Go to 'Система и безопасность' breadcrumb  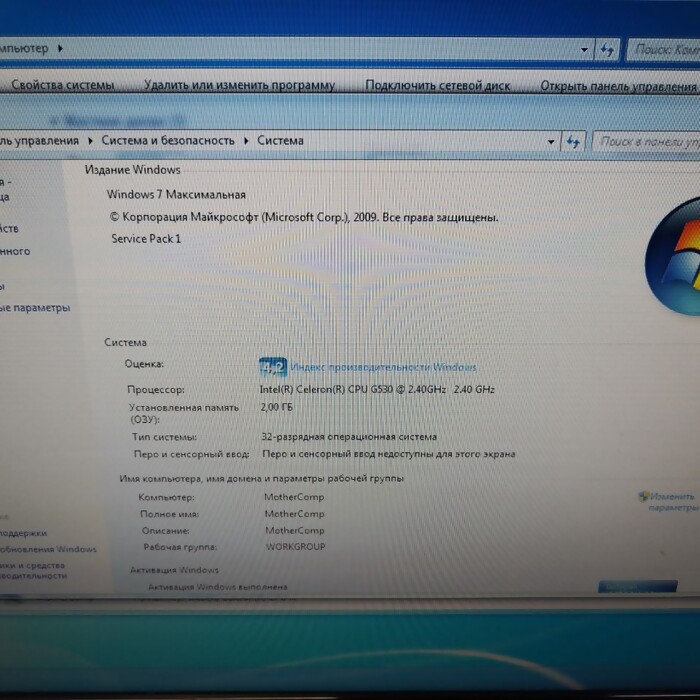point(168,140)
